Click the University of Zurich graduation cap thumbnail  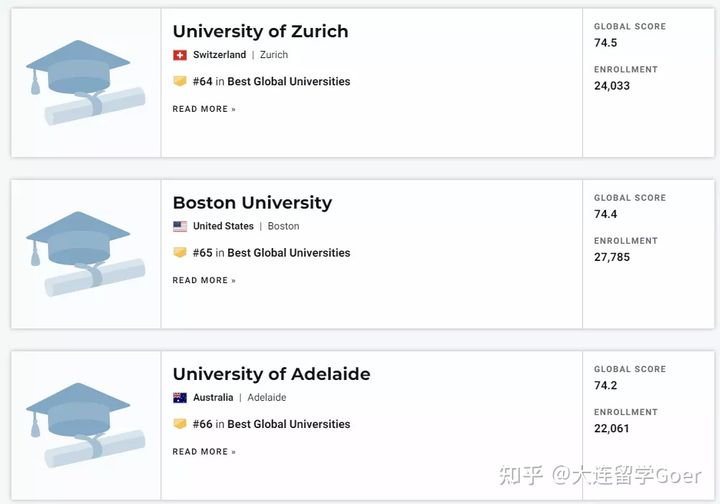(x=85, y=83)
